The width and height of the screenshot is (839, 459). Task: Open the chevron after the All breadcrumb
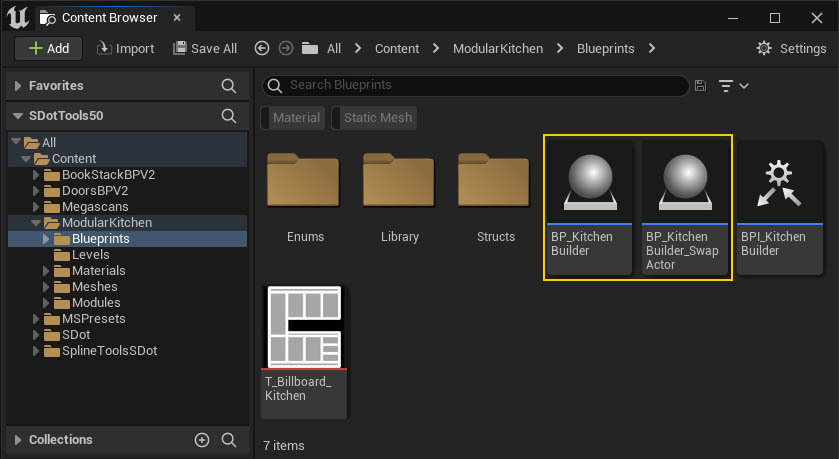pos(358,48)
